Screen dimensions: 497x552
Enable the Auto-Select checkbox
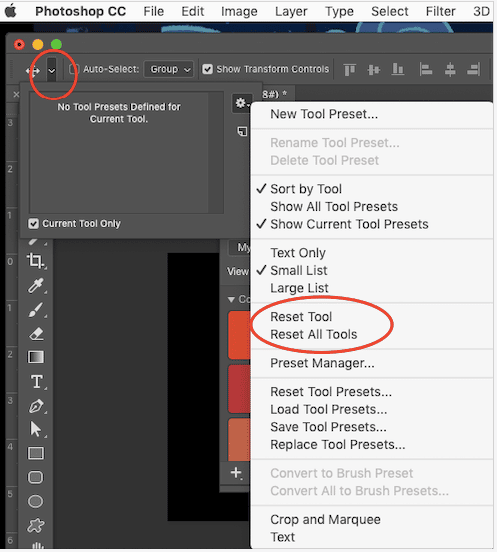[74, 69]
